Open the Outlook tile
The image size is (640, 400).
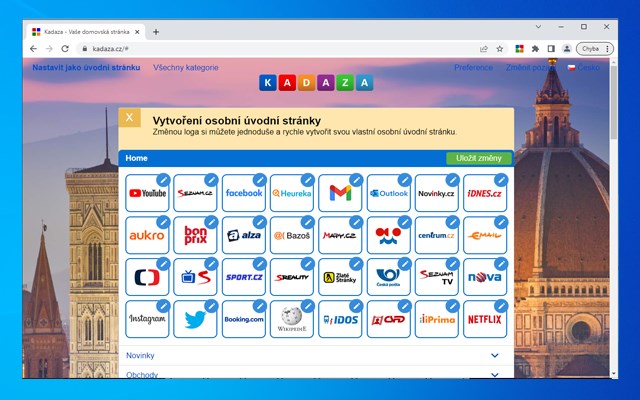click(389, 193)
